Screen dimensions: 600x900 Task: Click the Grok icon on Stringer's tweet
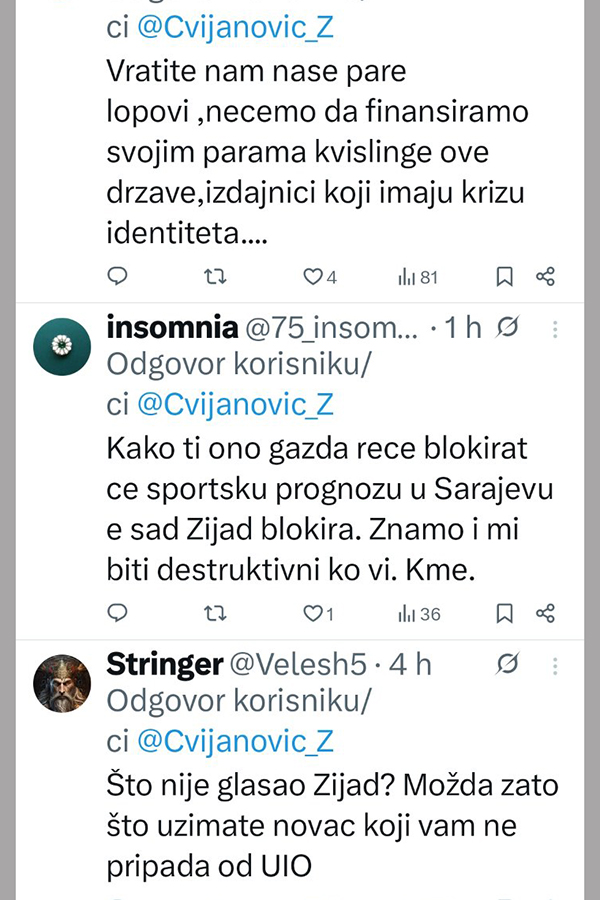(x=507, y=664)
